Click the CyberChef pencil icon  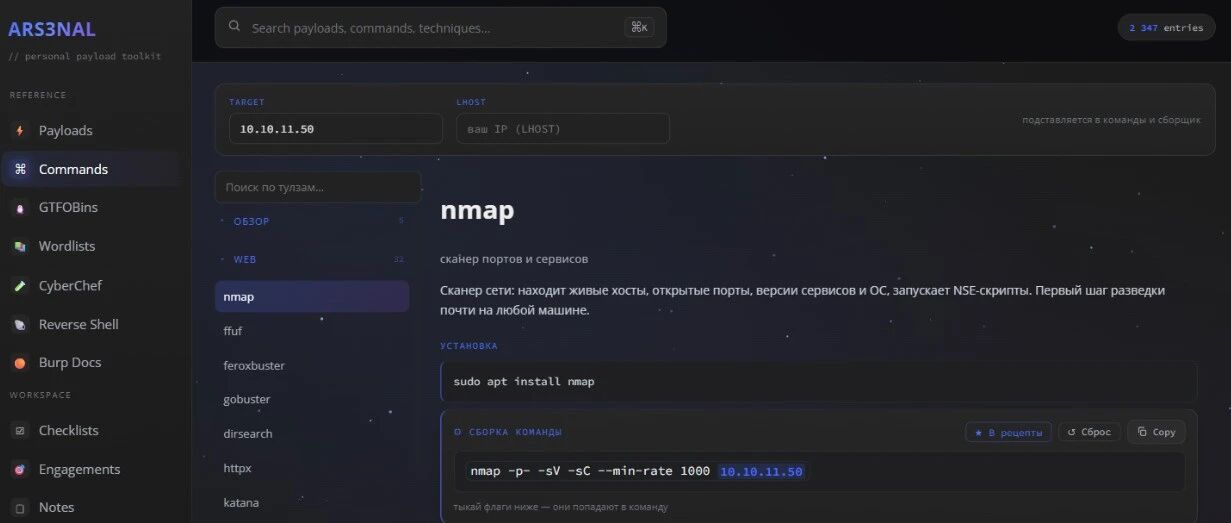point(20,286)
